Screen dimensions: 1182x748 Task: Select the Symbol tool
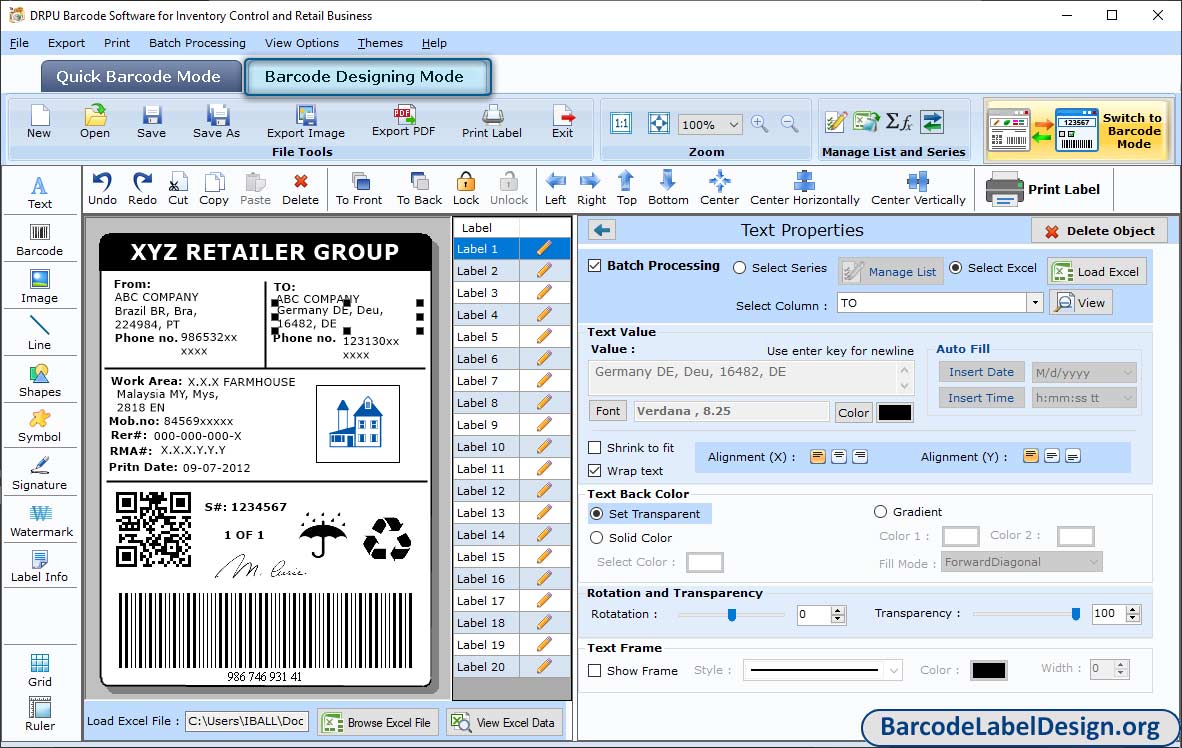39,426
